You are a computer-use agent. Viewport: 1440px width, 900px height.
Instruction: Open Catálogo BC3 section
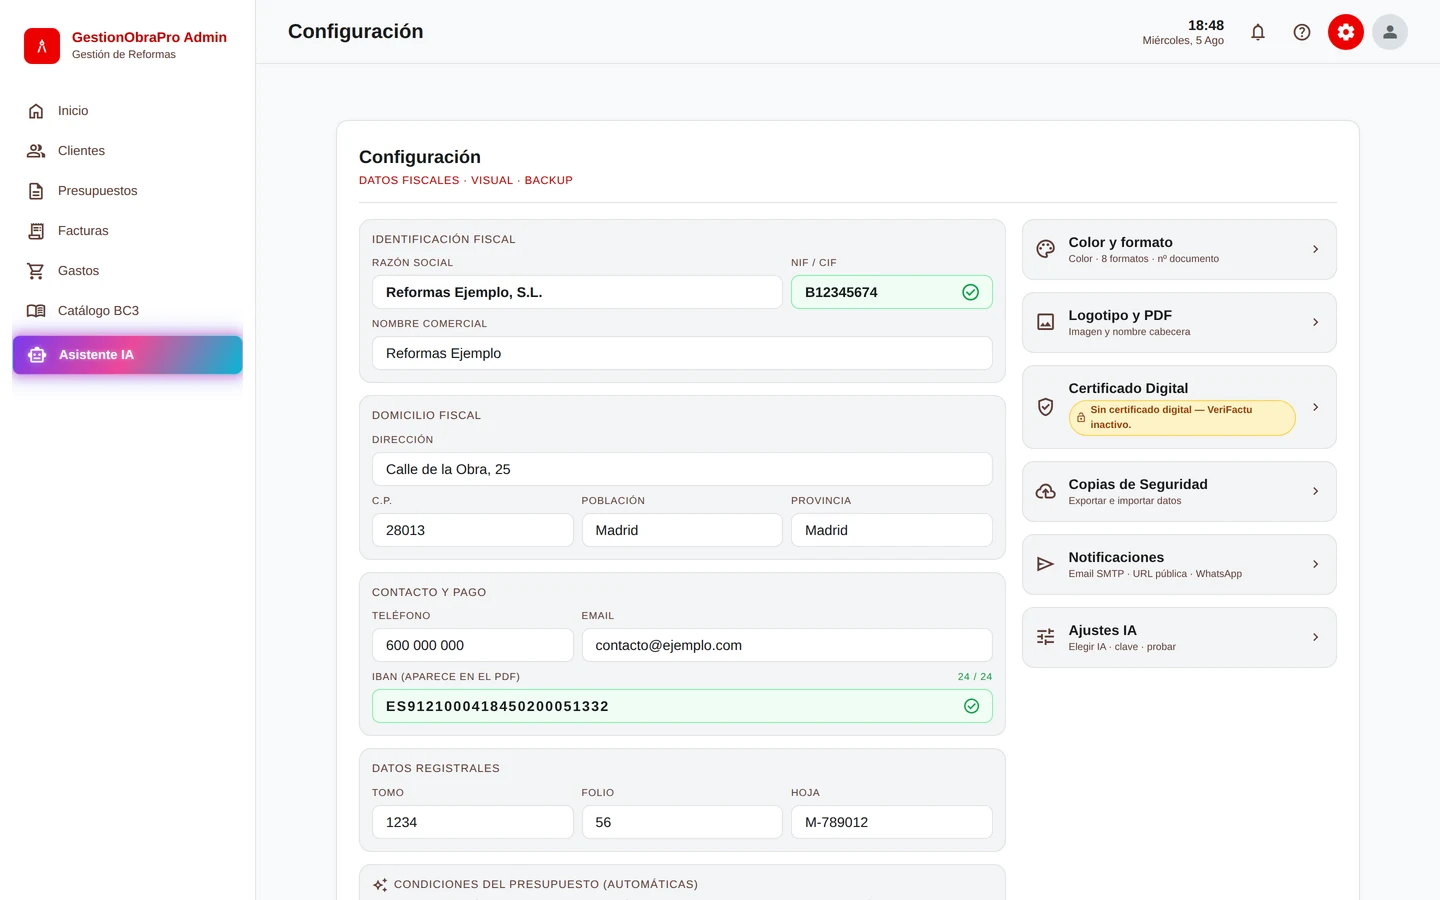click(x=127, y=311)
